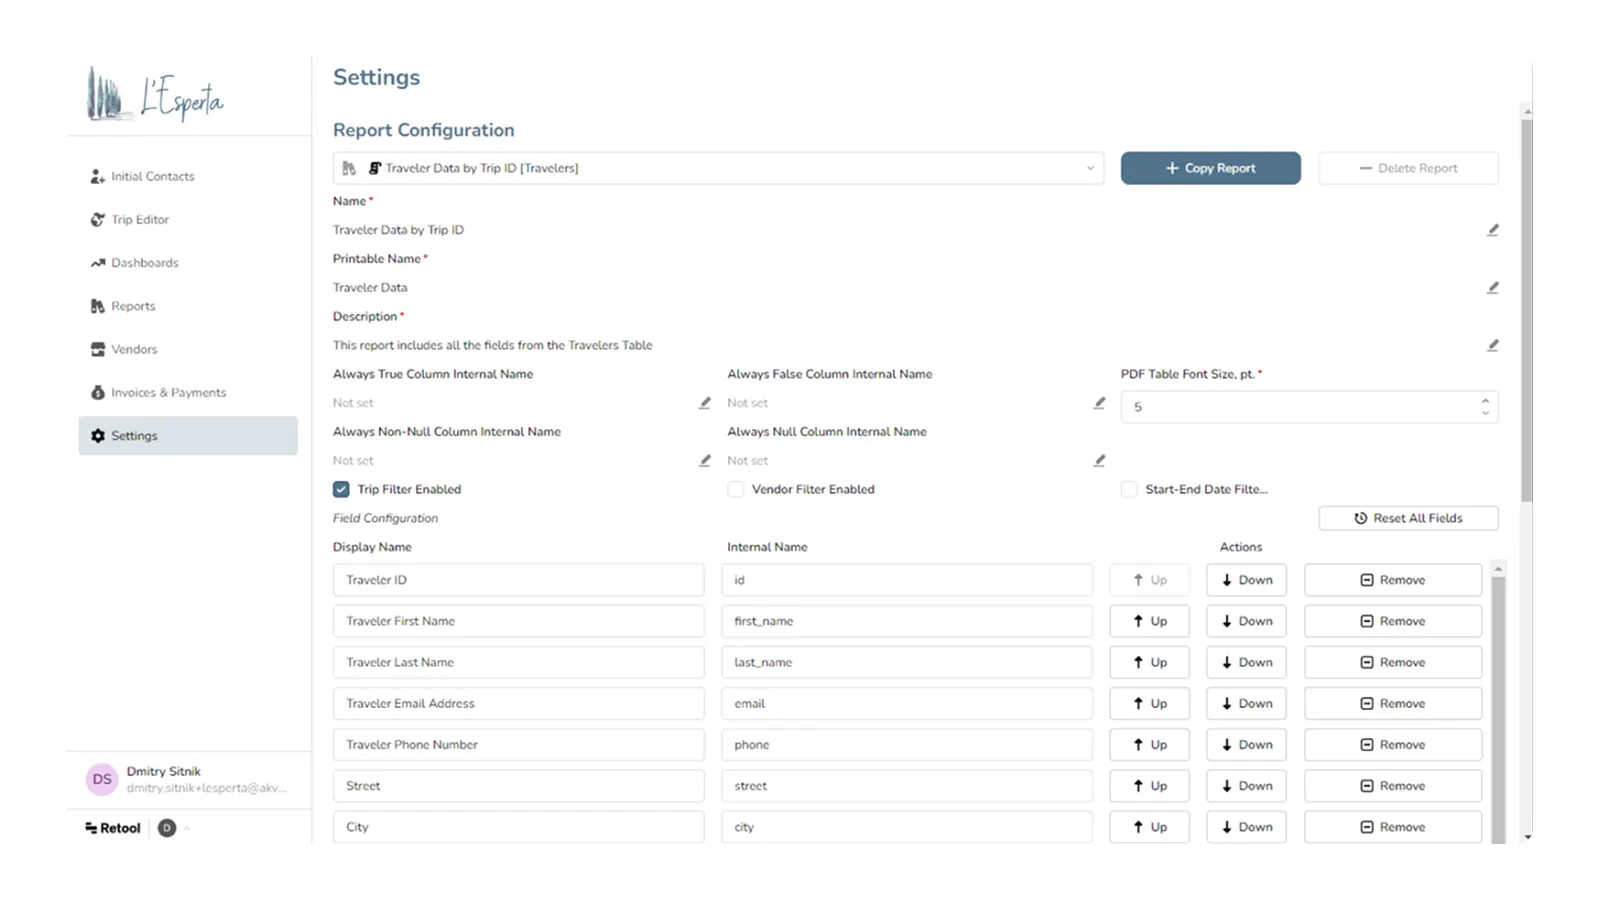Edit Always Null Column Internal Name
Screen dimensions: 1600x900
(x=1099, y=461)
